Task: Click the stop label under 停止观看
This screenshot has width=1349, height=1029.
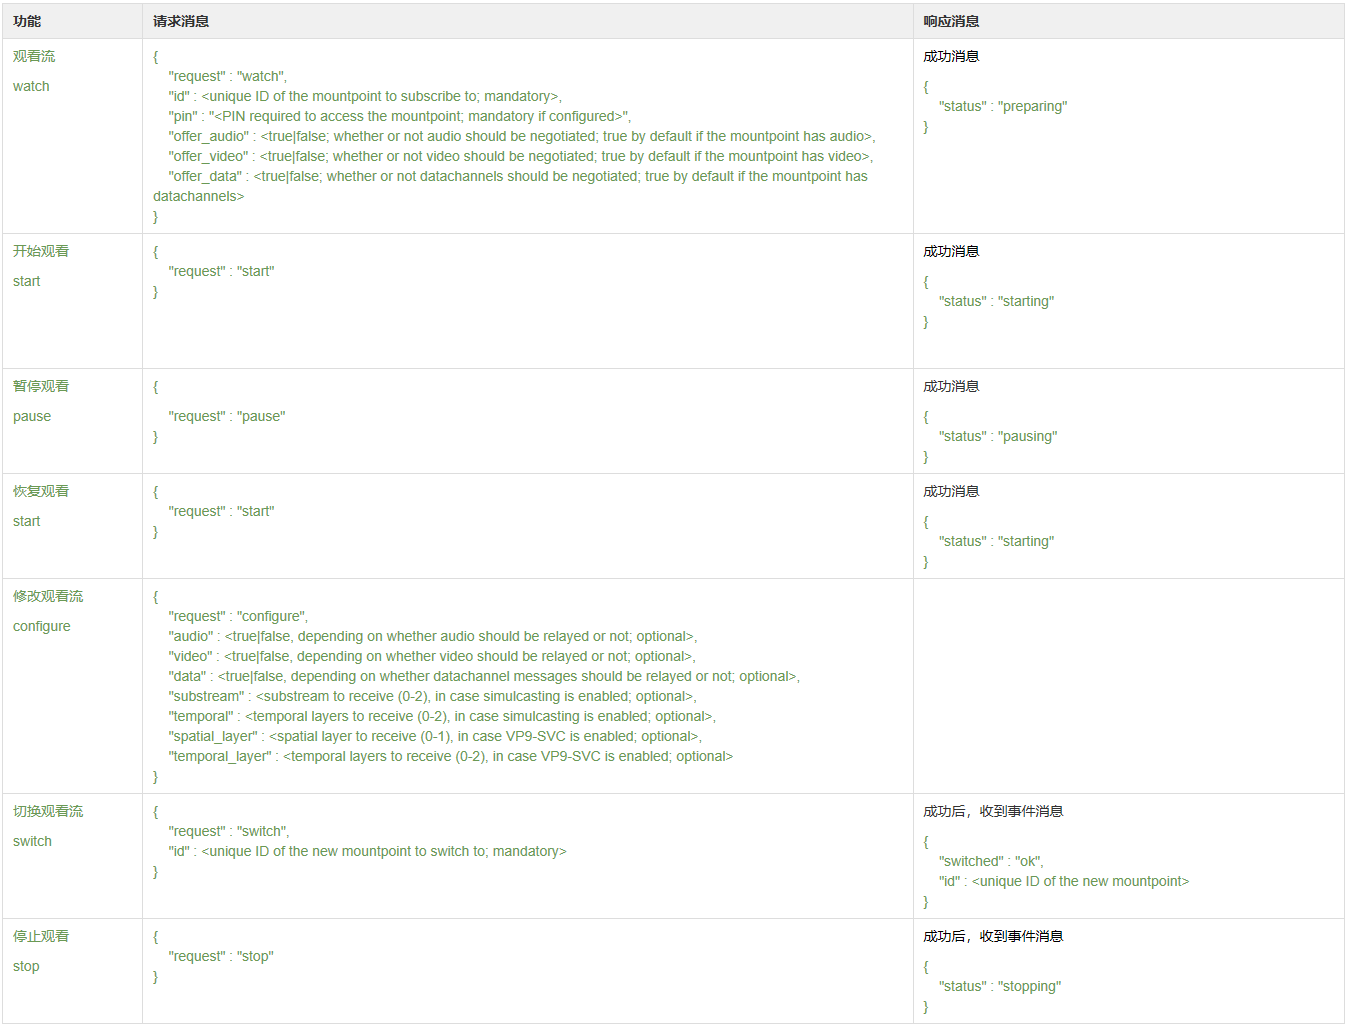Action: click(25, 966)
